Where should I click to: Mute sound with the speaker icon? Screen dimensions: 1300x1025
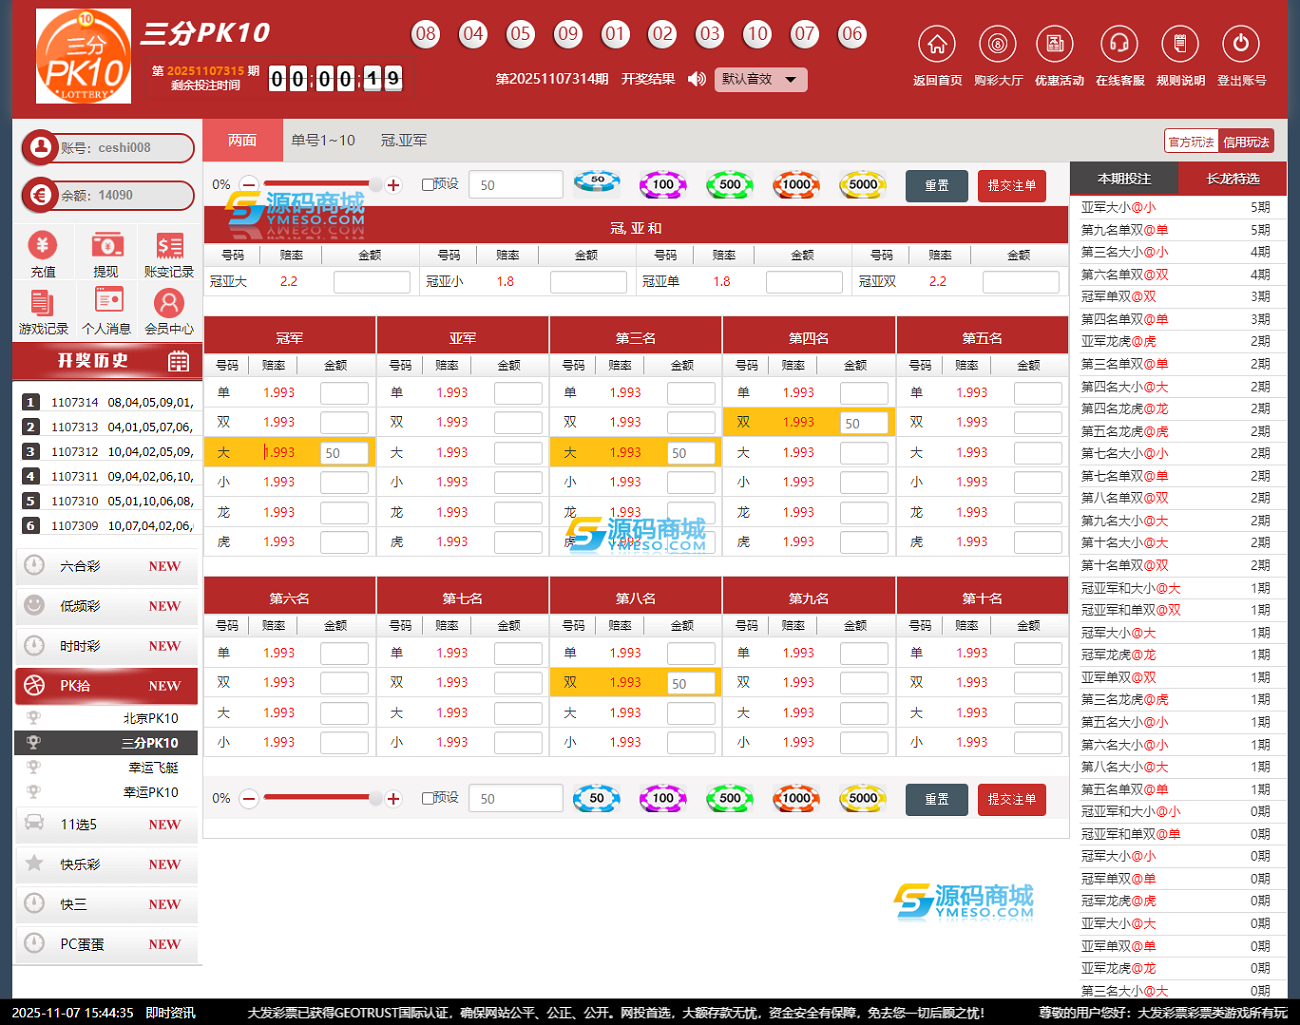coord(697,79)
